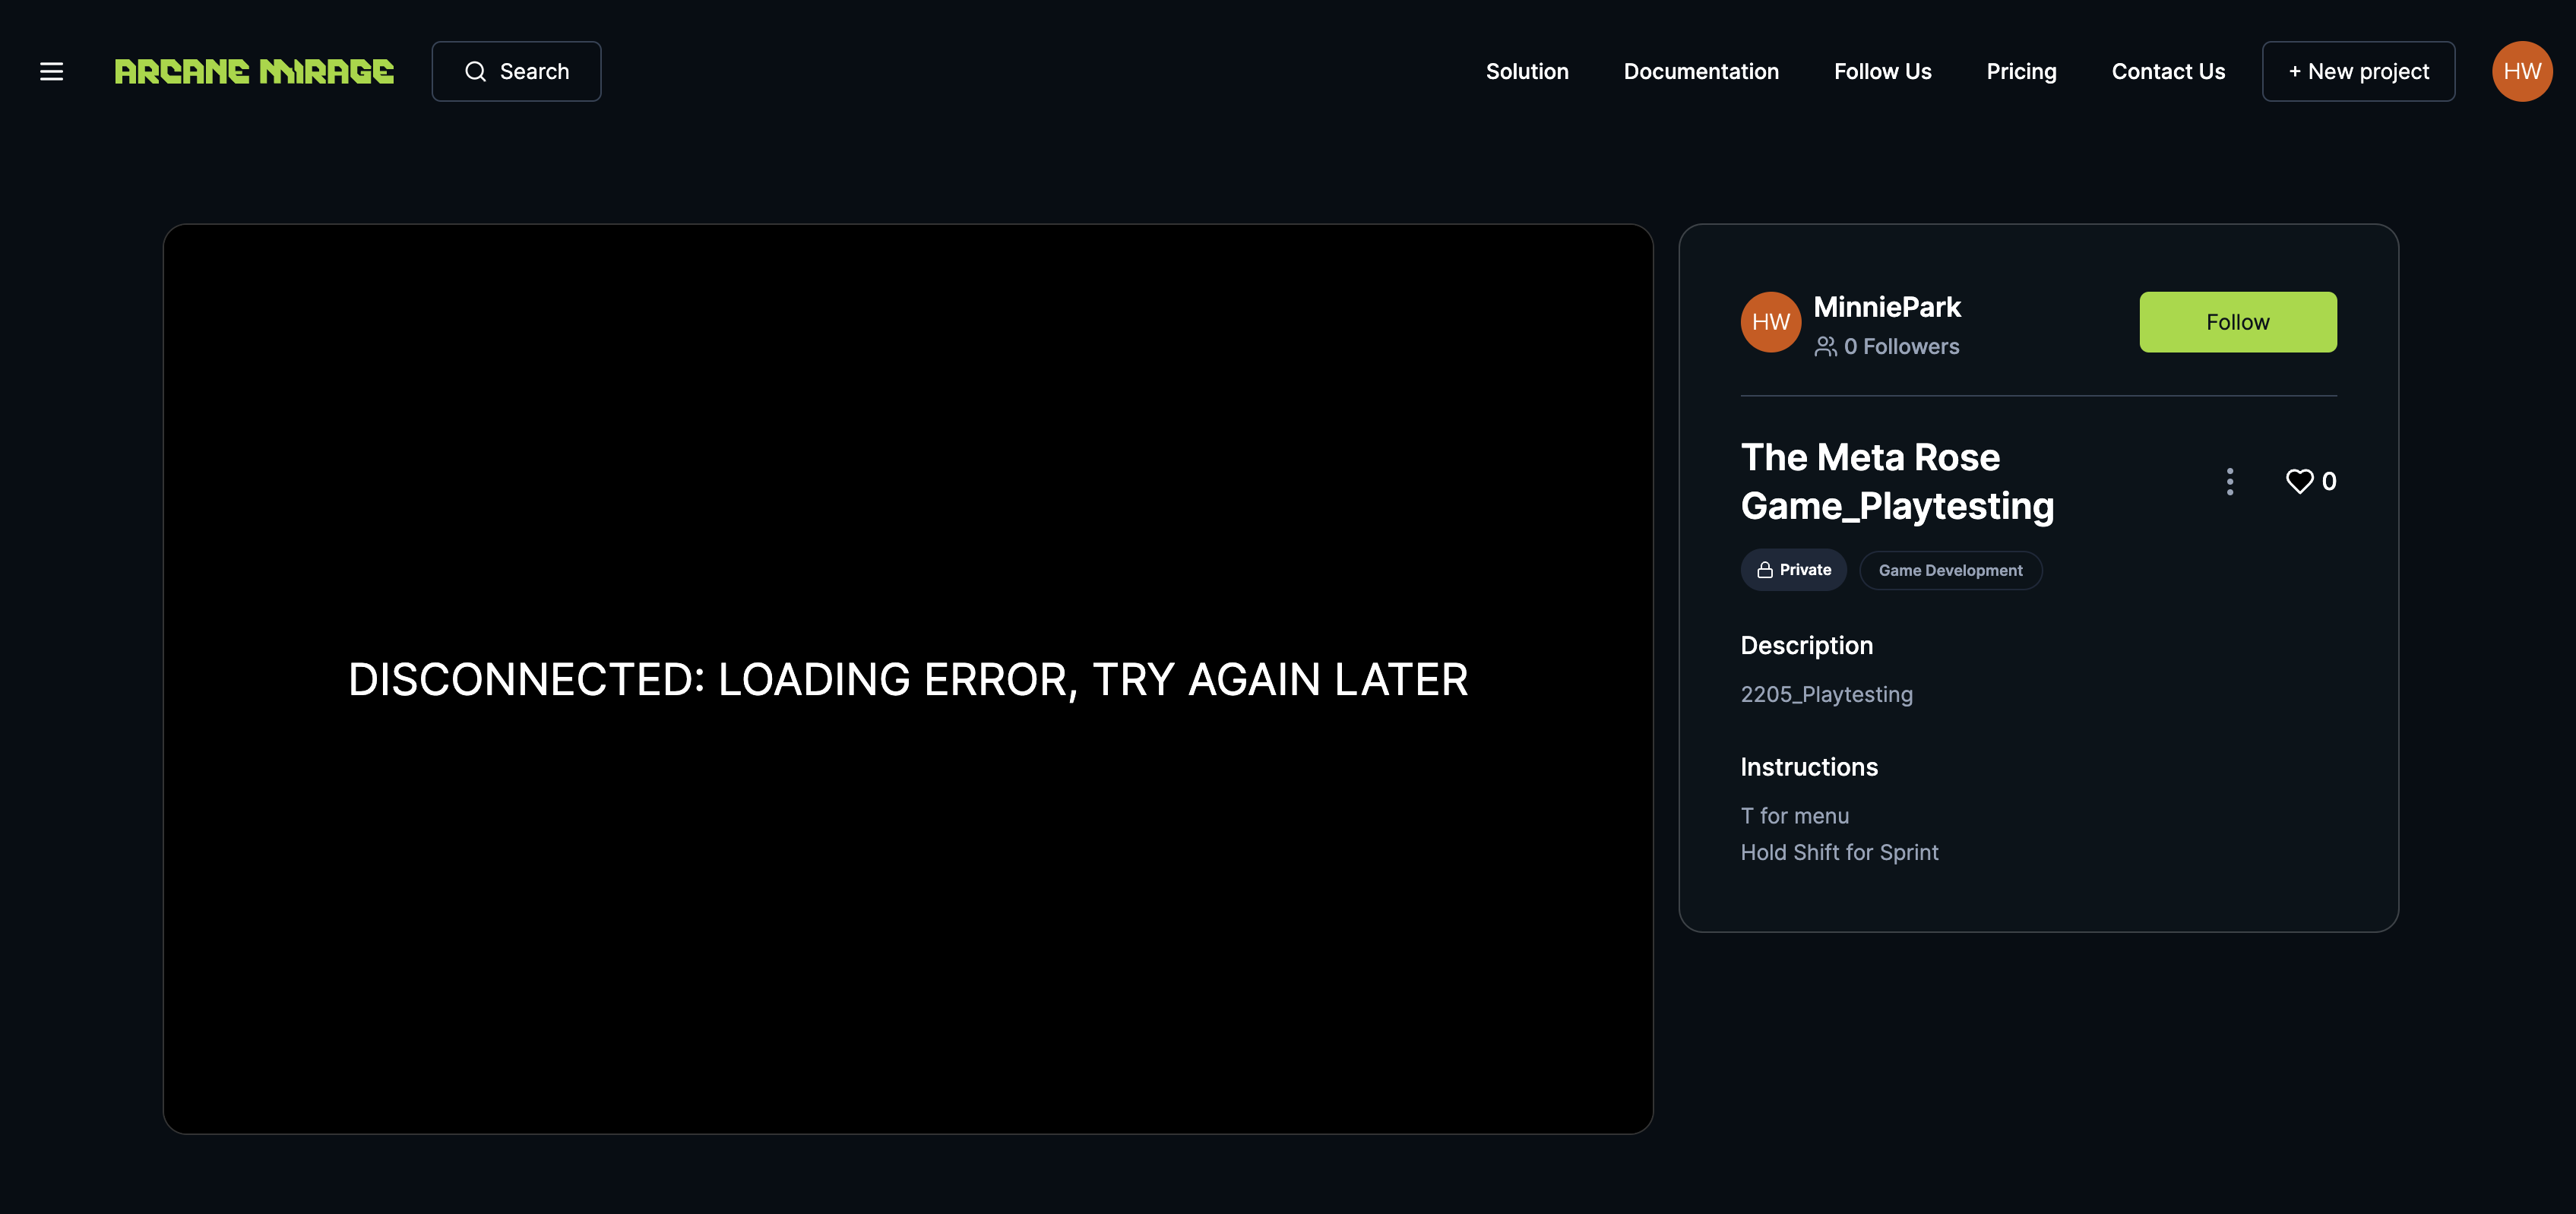
Task: Click the 'T for menu' instruction
Action: pos(1794,816)
